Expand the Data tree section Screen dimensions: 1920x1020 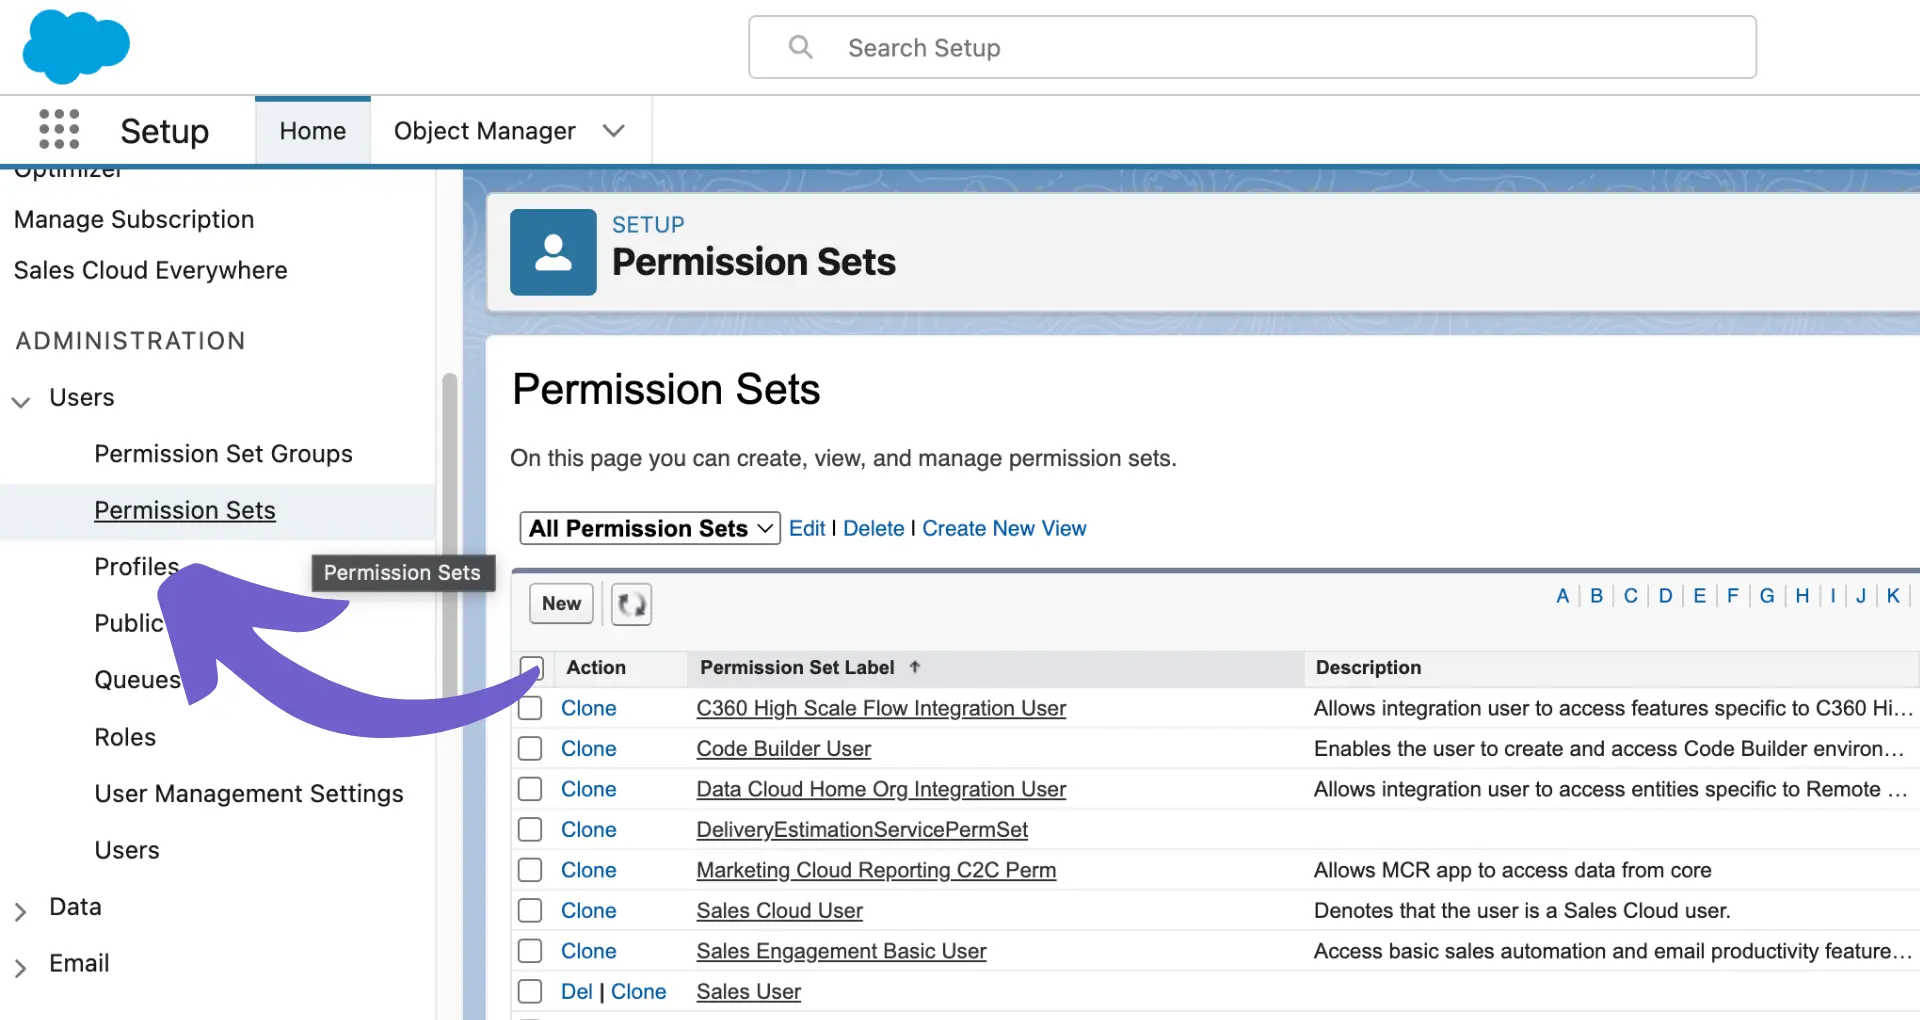[20, 910]
